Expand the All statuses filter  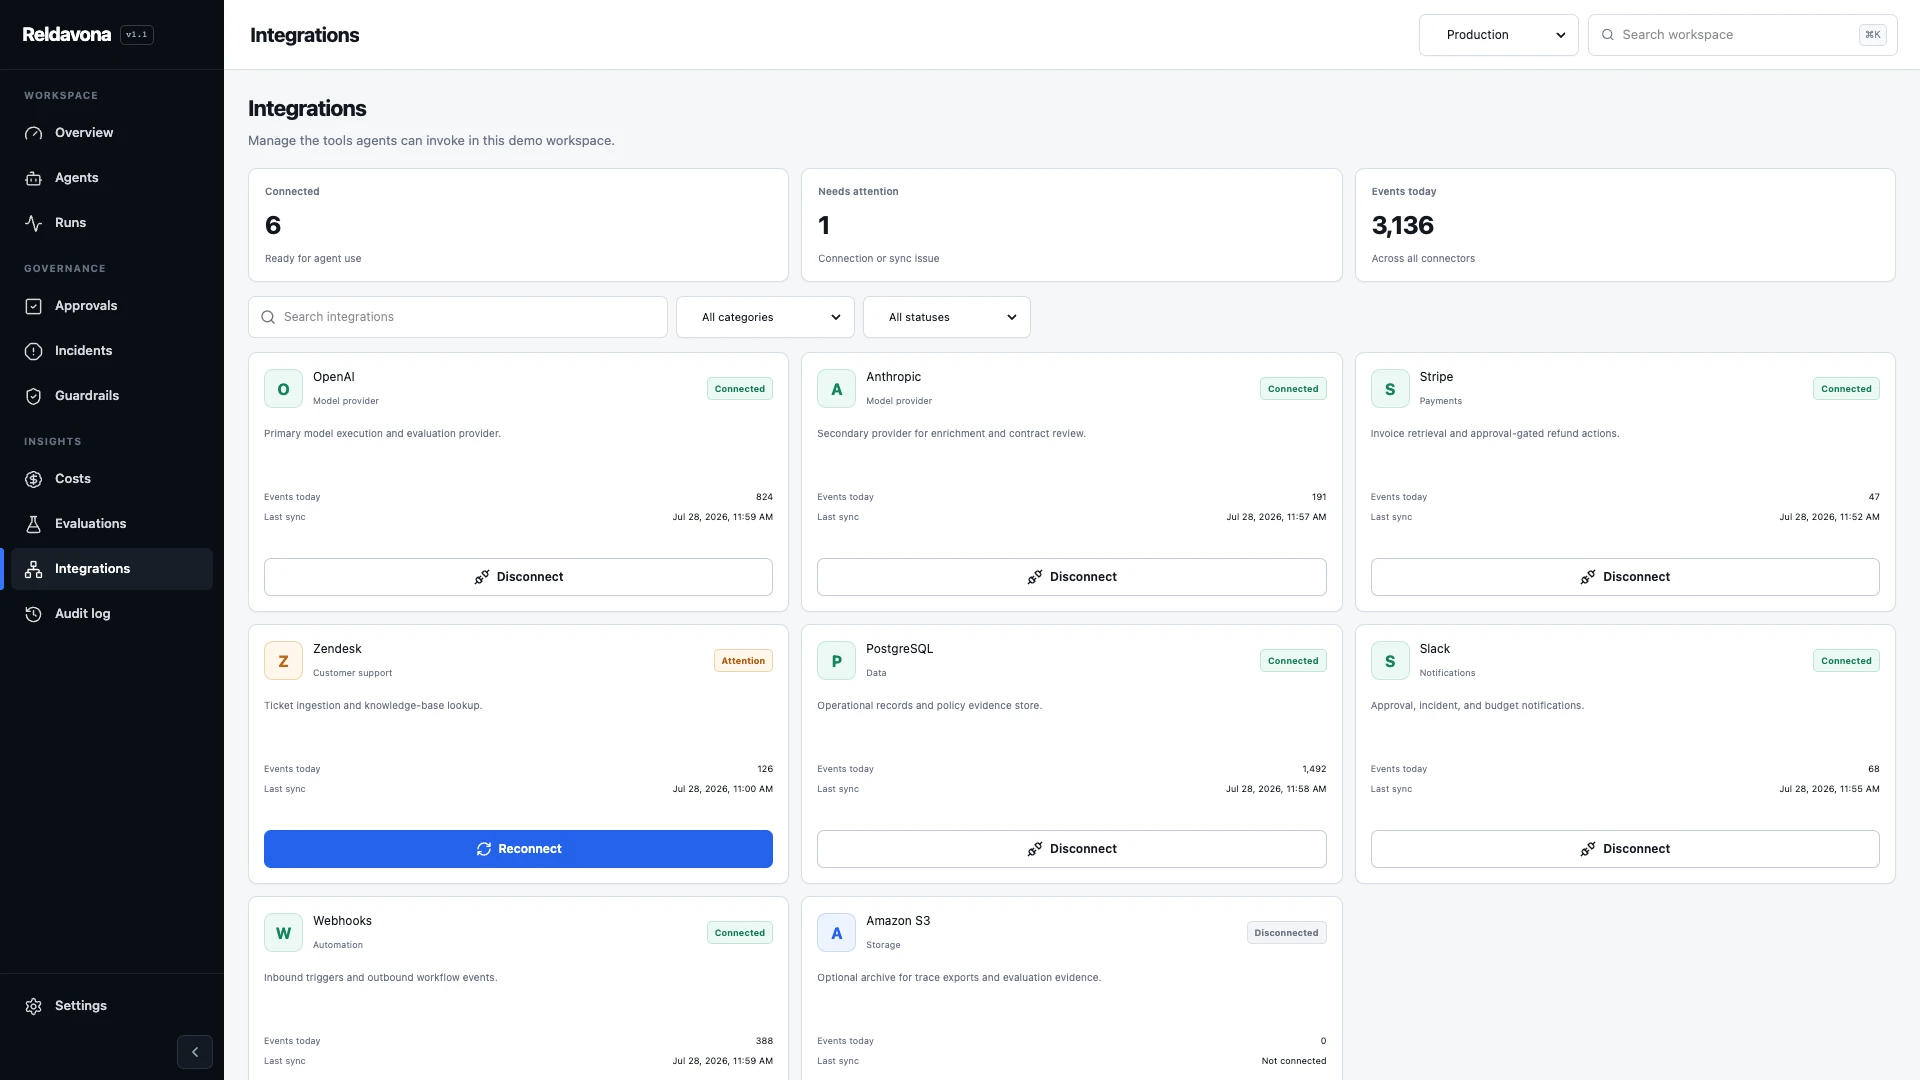pos(946,317)
